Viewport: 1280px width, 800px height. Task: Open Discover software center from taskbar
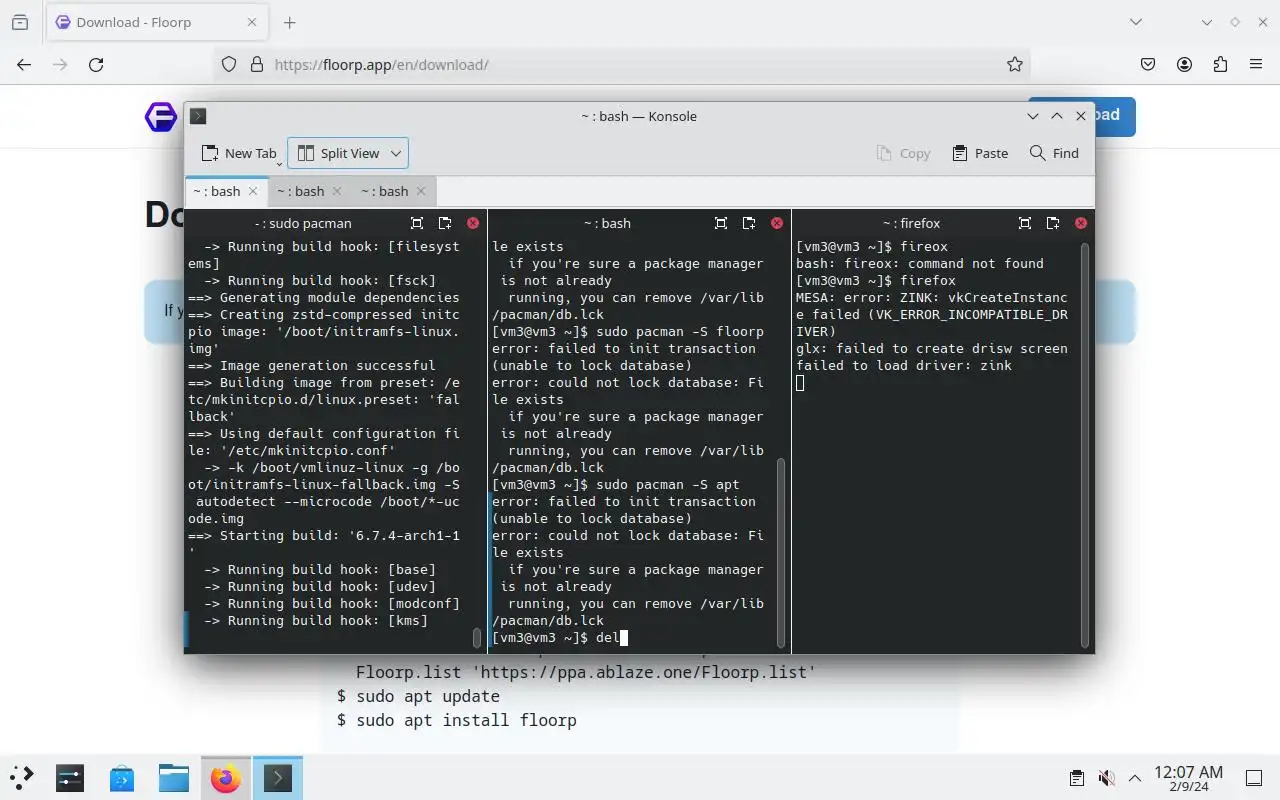point(122,777)
